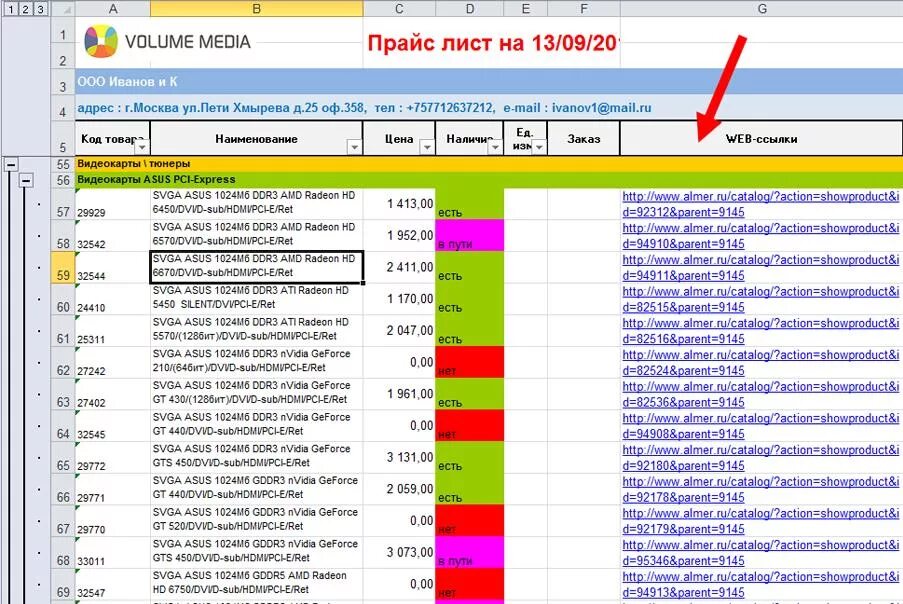Select the Radeon HD 6670 name cell
903x604 pixels.
(257, 267)
